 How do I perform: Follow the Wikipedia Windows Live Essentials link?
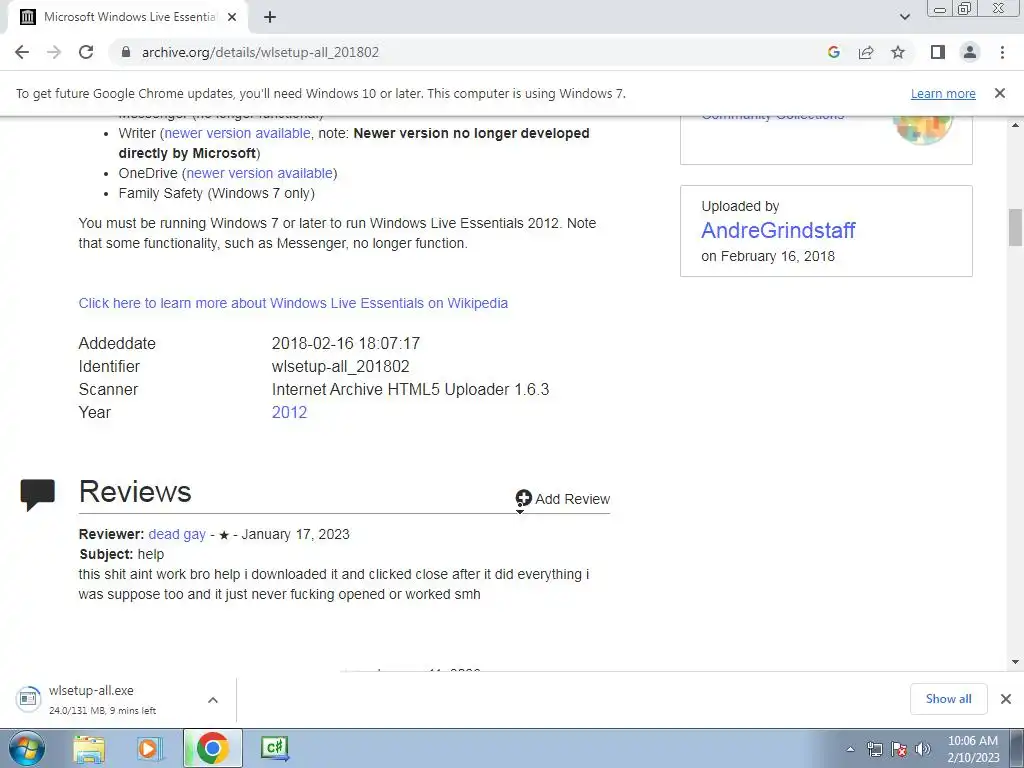point(293,303)
